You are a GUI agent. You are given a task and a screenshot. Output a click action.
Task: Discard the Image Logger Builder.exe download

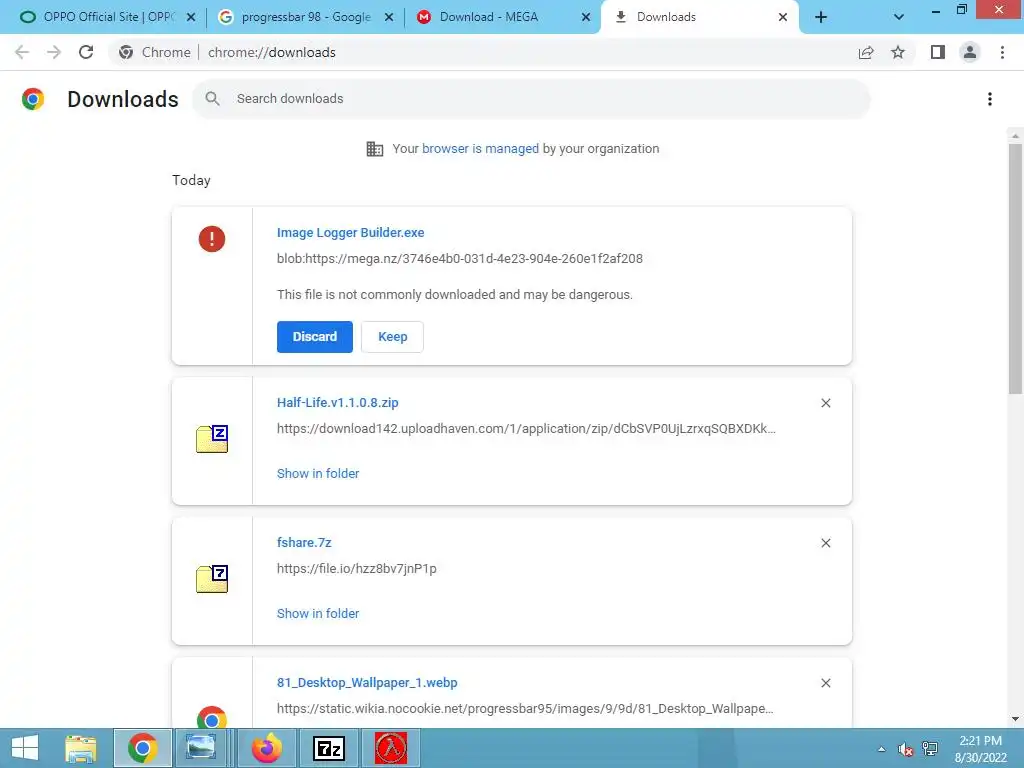[x=315, y=336]
